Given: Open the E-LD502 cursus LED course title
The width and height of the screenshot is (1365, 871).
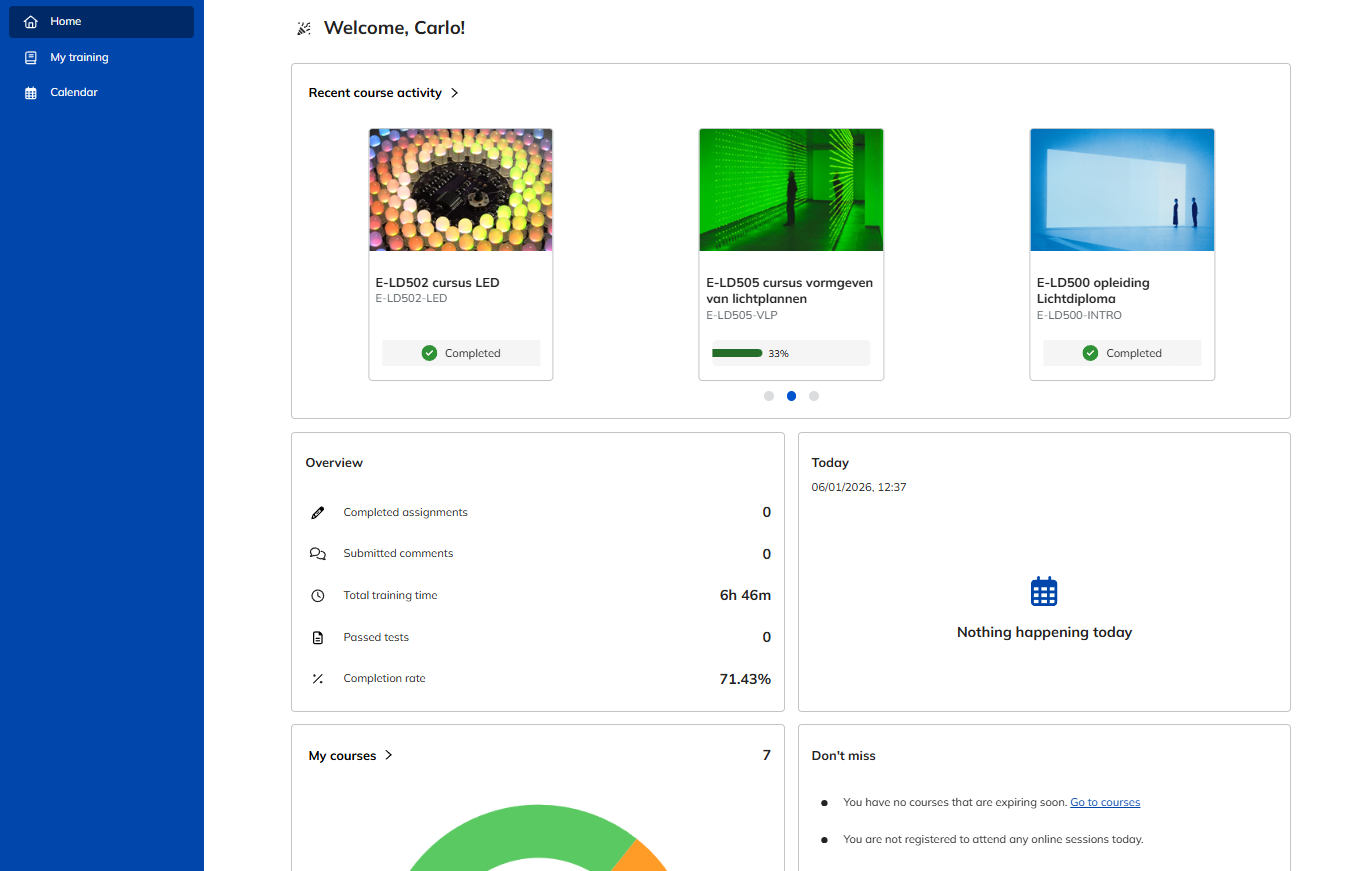Looking at the screenshot, I should coord(437,283).
